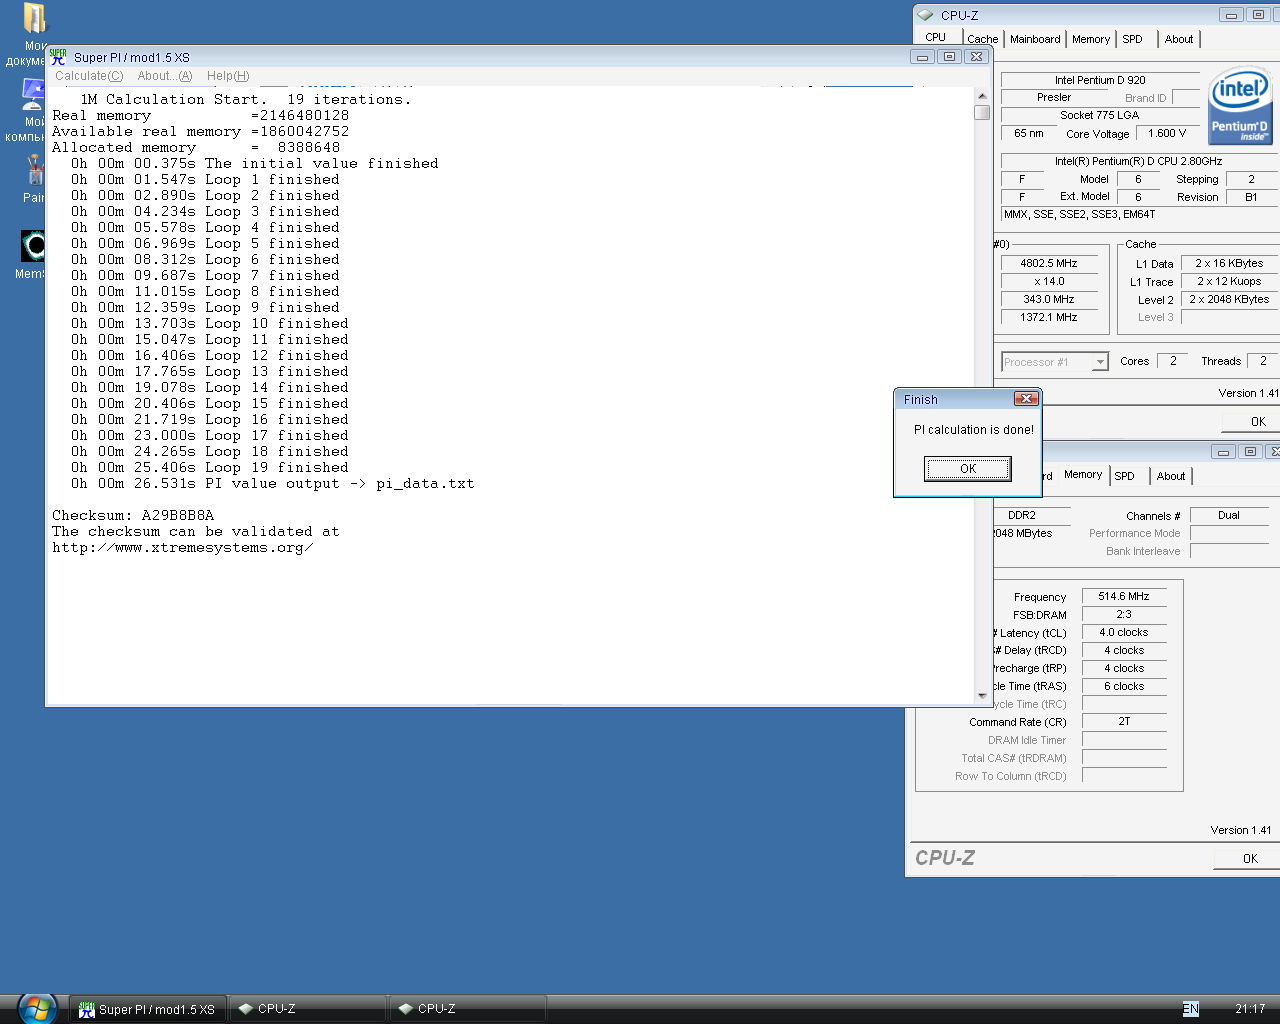This screenshot has width=1280, height=1024.
Task: Open the Help menu in Super PI
Action: tap(228, 76)
